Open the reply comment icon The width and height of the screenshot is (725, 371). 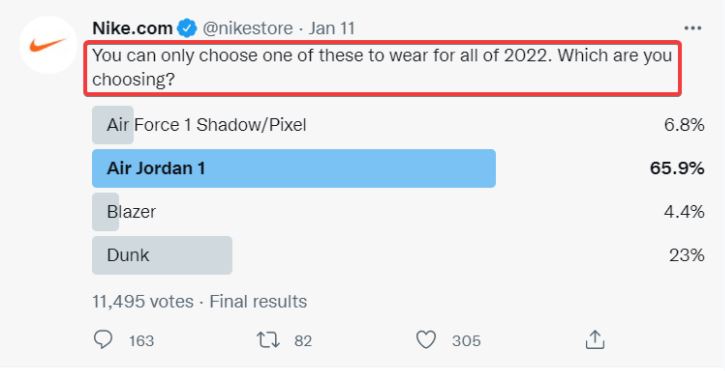tap(103, 340)
